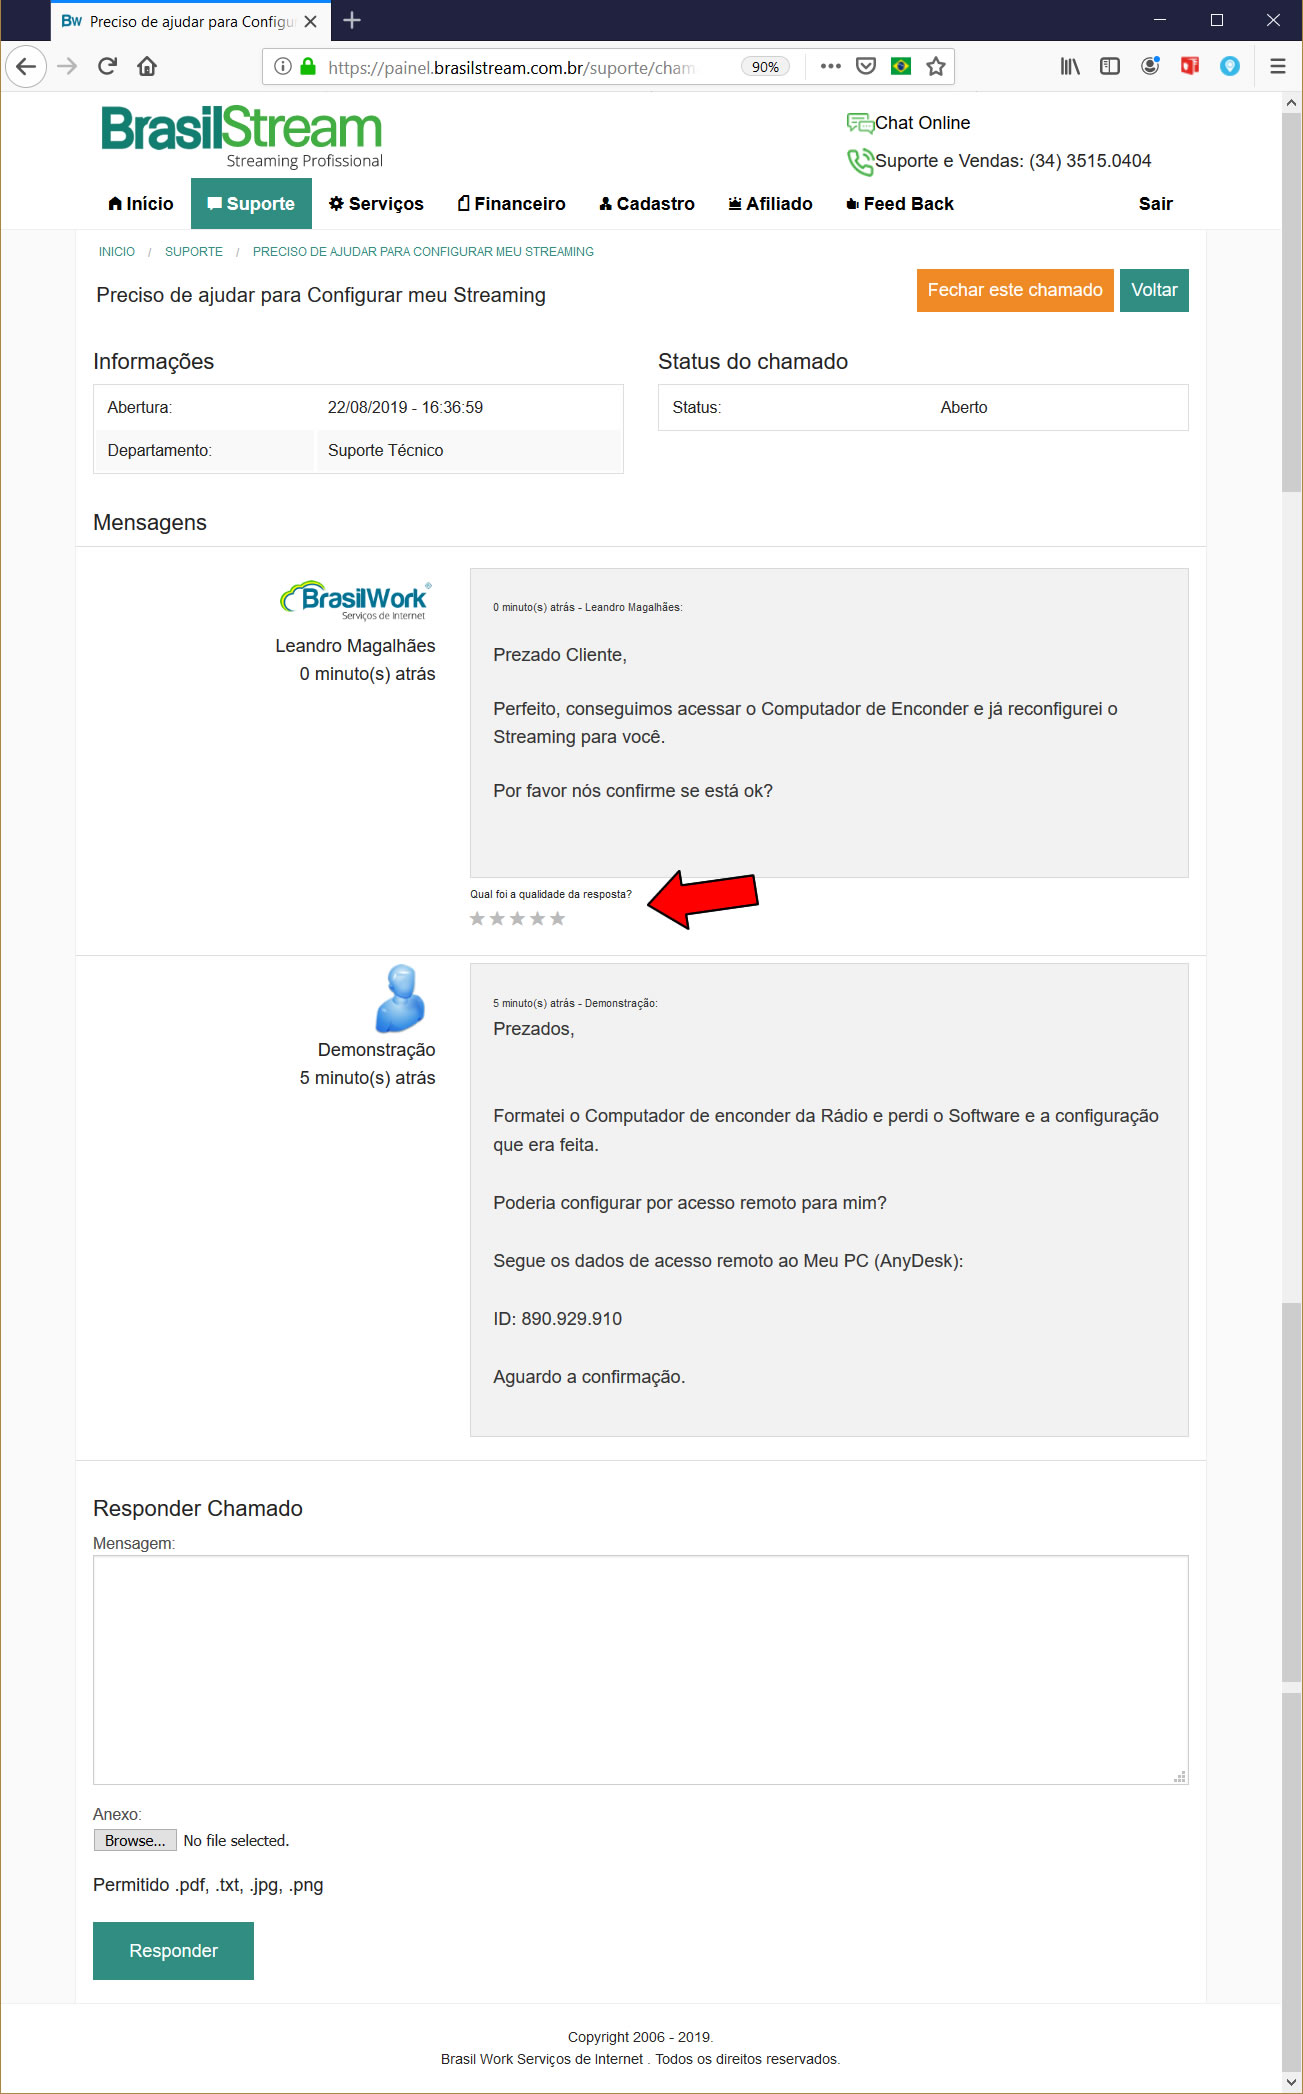The width and height of the screenshot is (1303, 2094).
Task: Click the Firefox Home icon
Action: pyautogui.click(x=147, y=67)
